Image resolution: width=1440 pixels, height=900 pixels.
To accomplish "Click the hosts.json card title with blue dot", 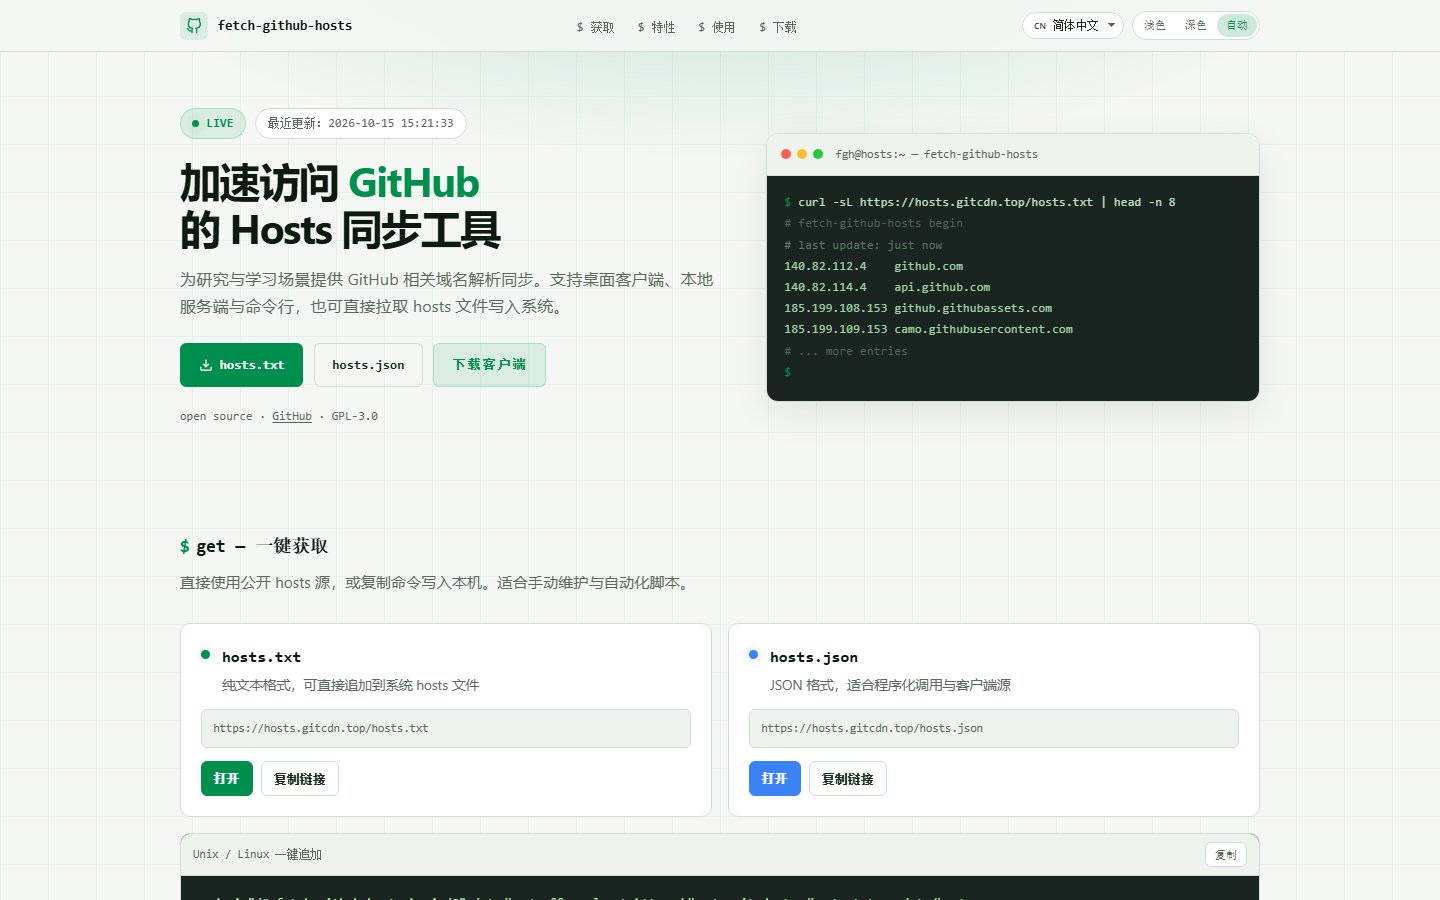I will (x=804, y=657).
